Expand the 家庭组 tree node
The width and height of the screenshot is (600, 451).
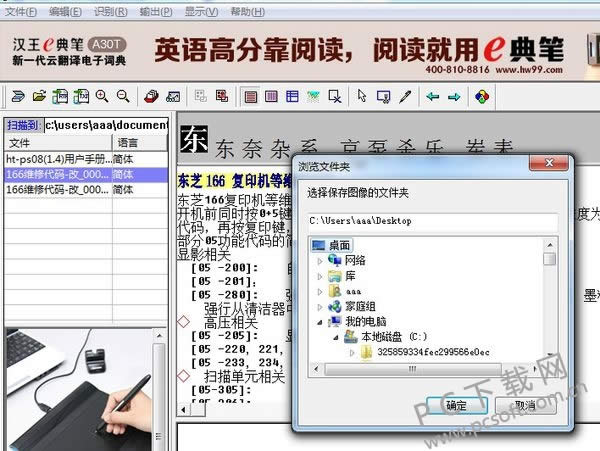click(x=320, y=307)
